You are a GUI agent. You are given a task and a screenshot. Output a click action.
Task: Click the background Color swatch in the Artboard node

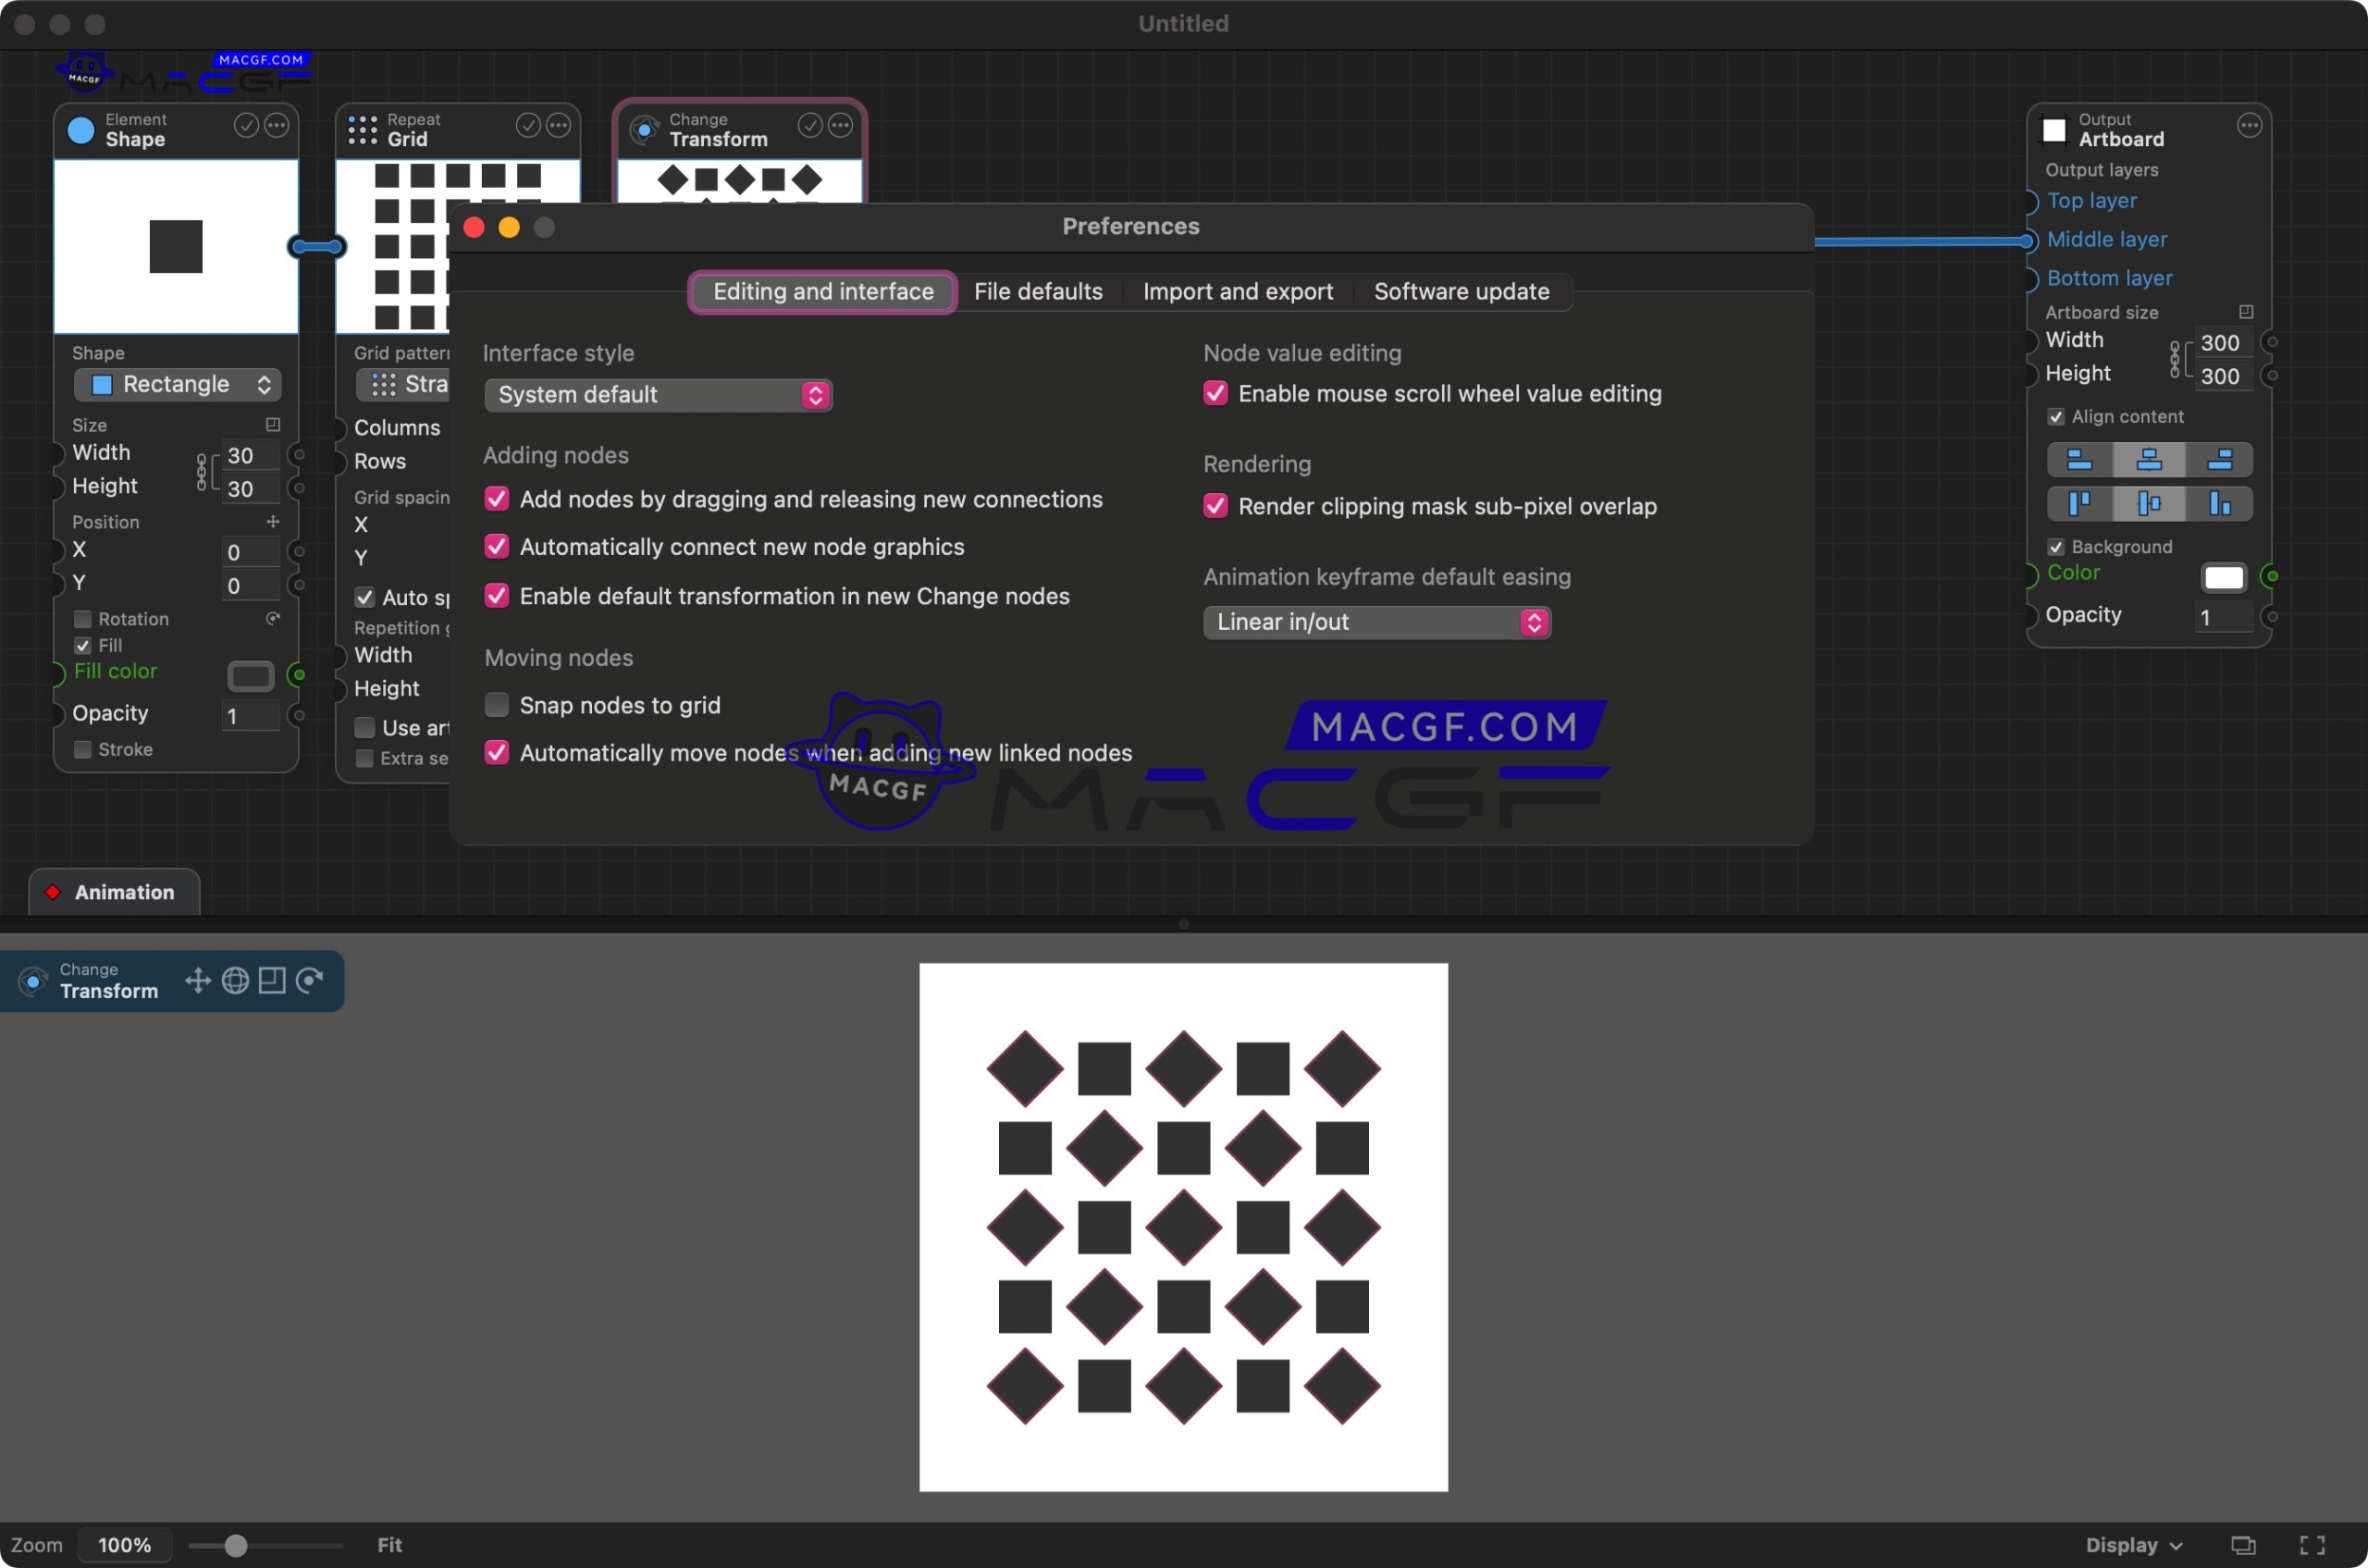[2224, 577]
